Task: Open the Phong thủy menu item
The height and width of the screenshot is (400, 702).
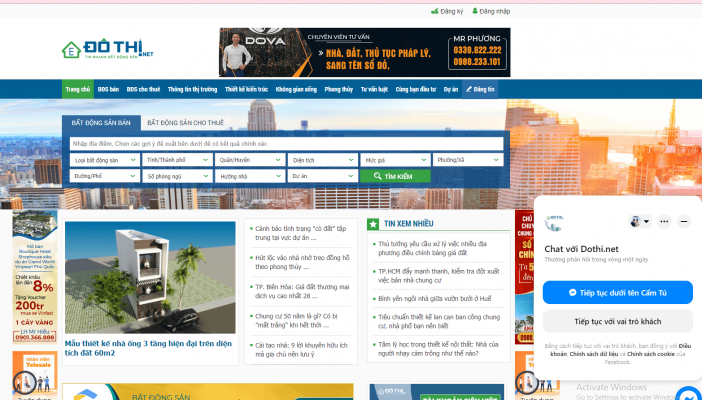Action: click(338, 89)
